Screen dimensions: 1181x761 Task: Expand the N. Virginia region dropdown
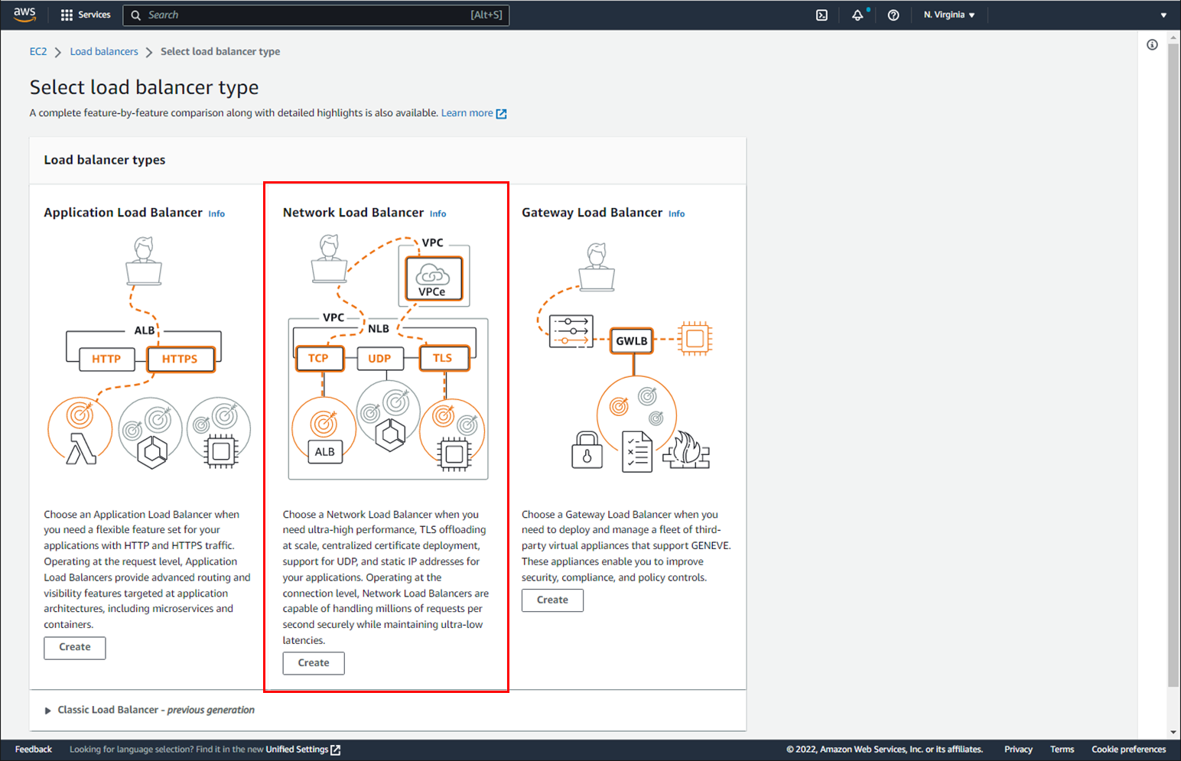click(948, 14)
